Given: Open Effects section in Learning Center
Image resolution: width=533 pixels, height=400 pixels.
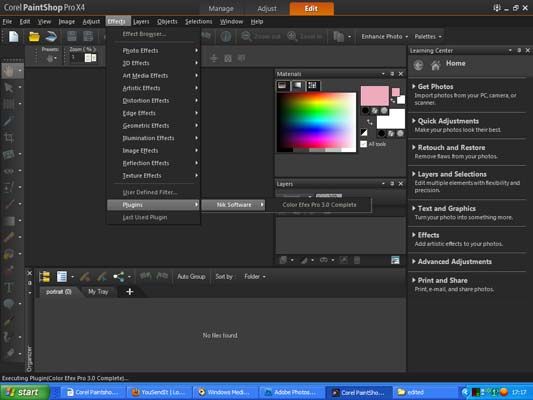Looking at the screenshot, I should click(428, 235).
